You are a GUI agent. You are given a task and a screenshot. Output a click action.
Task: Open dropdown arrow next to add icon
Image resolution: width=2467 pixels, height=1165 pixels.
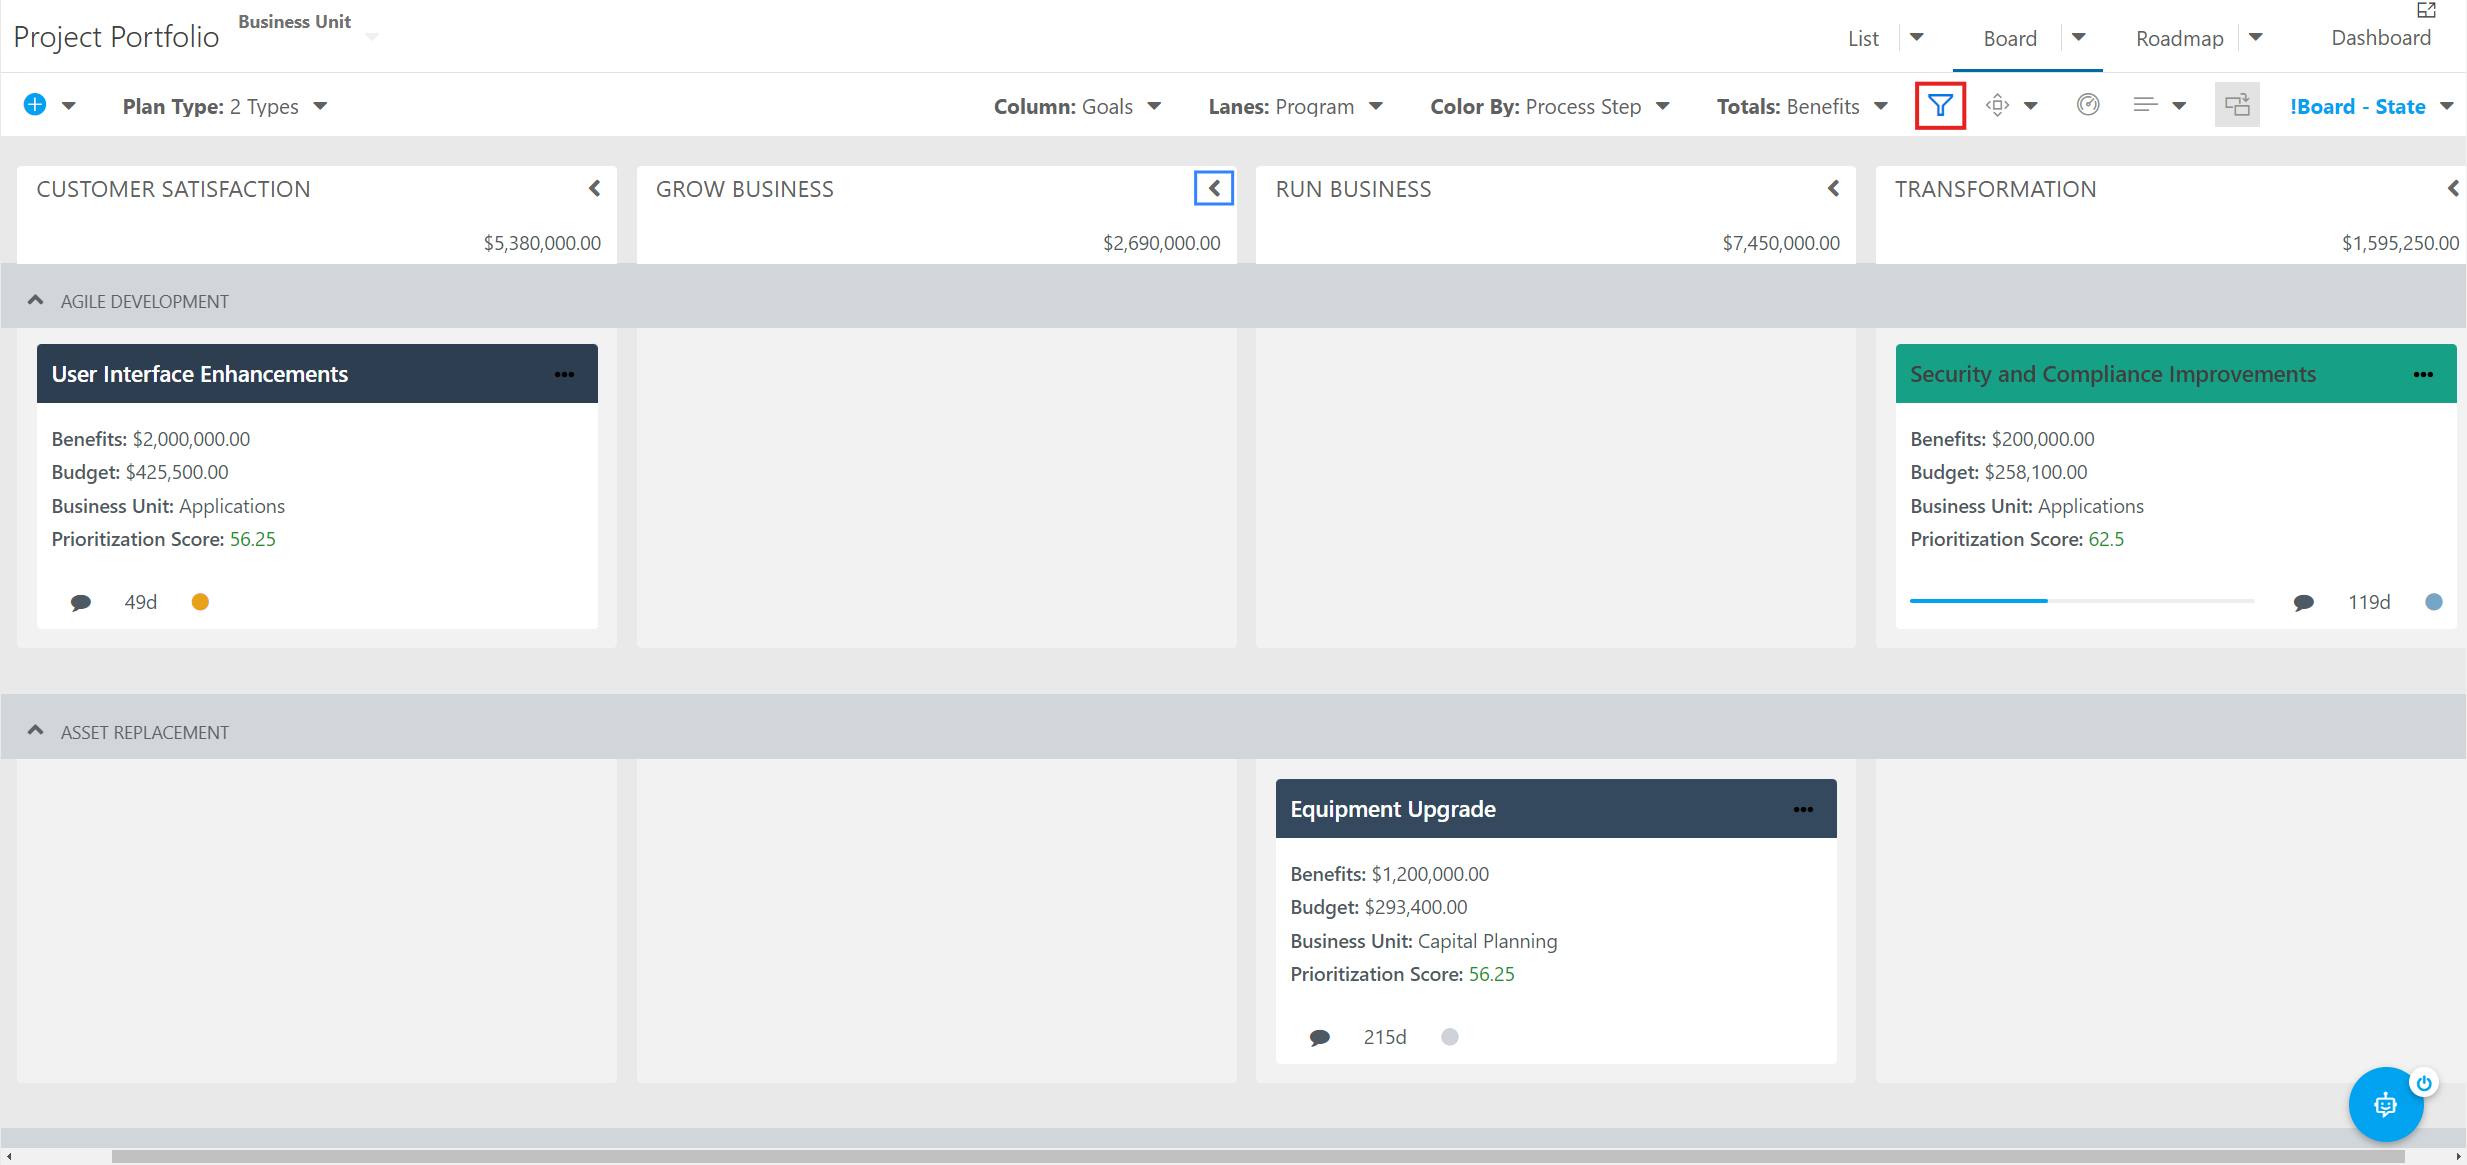point(69,106)
